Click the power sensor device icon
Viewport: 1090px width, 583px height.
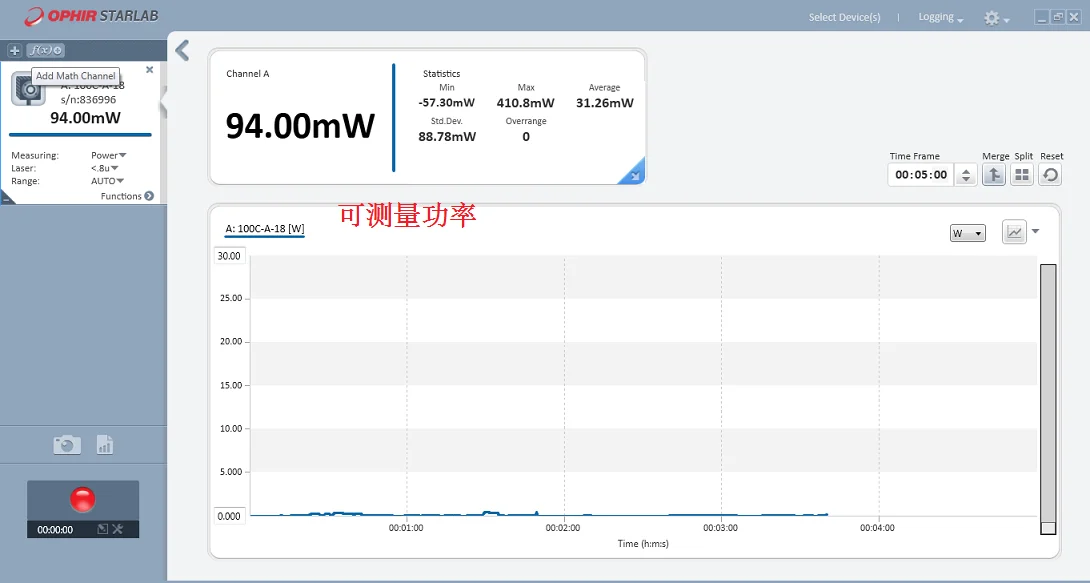(29, 90)
